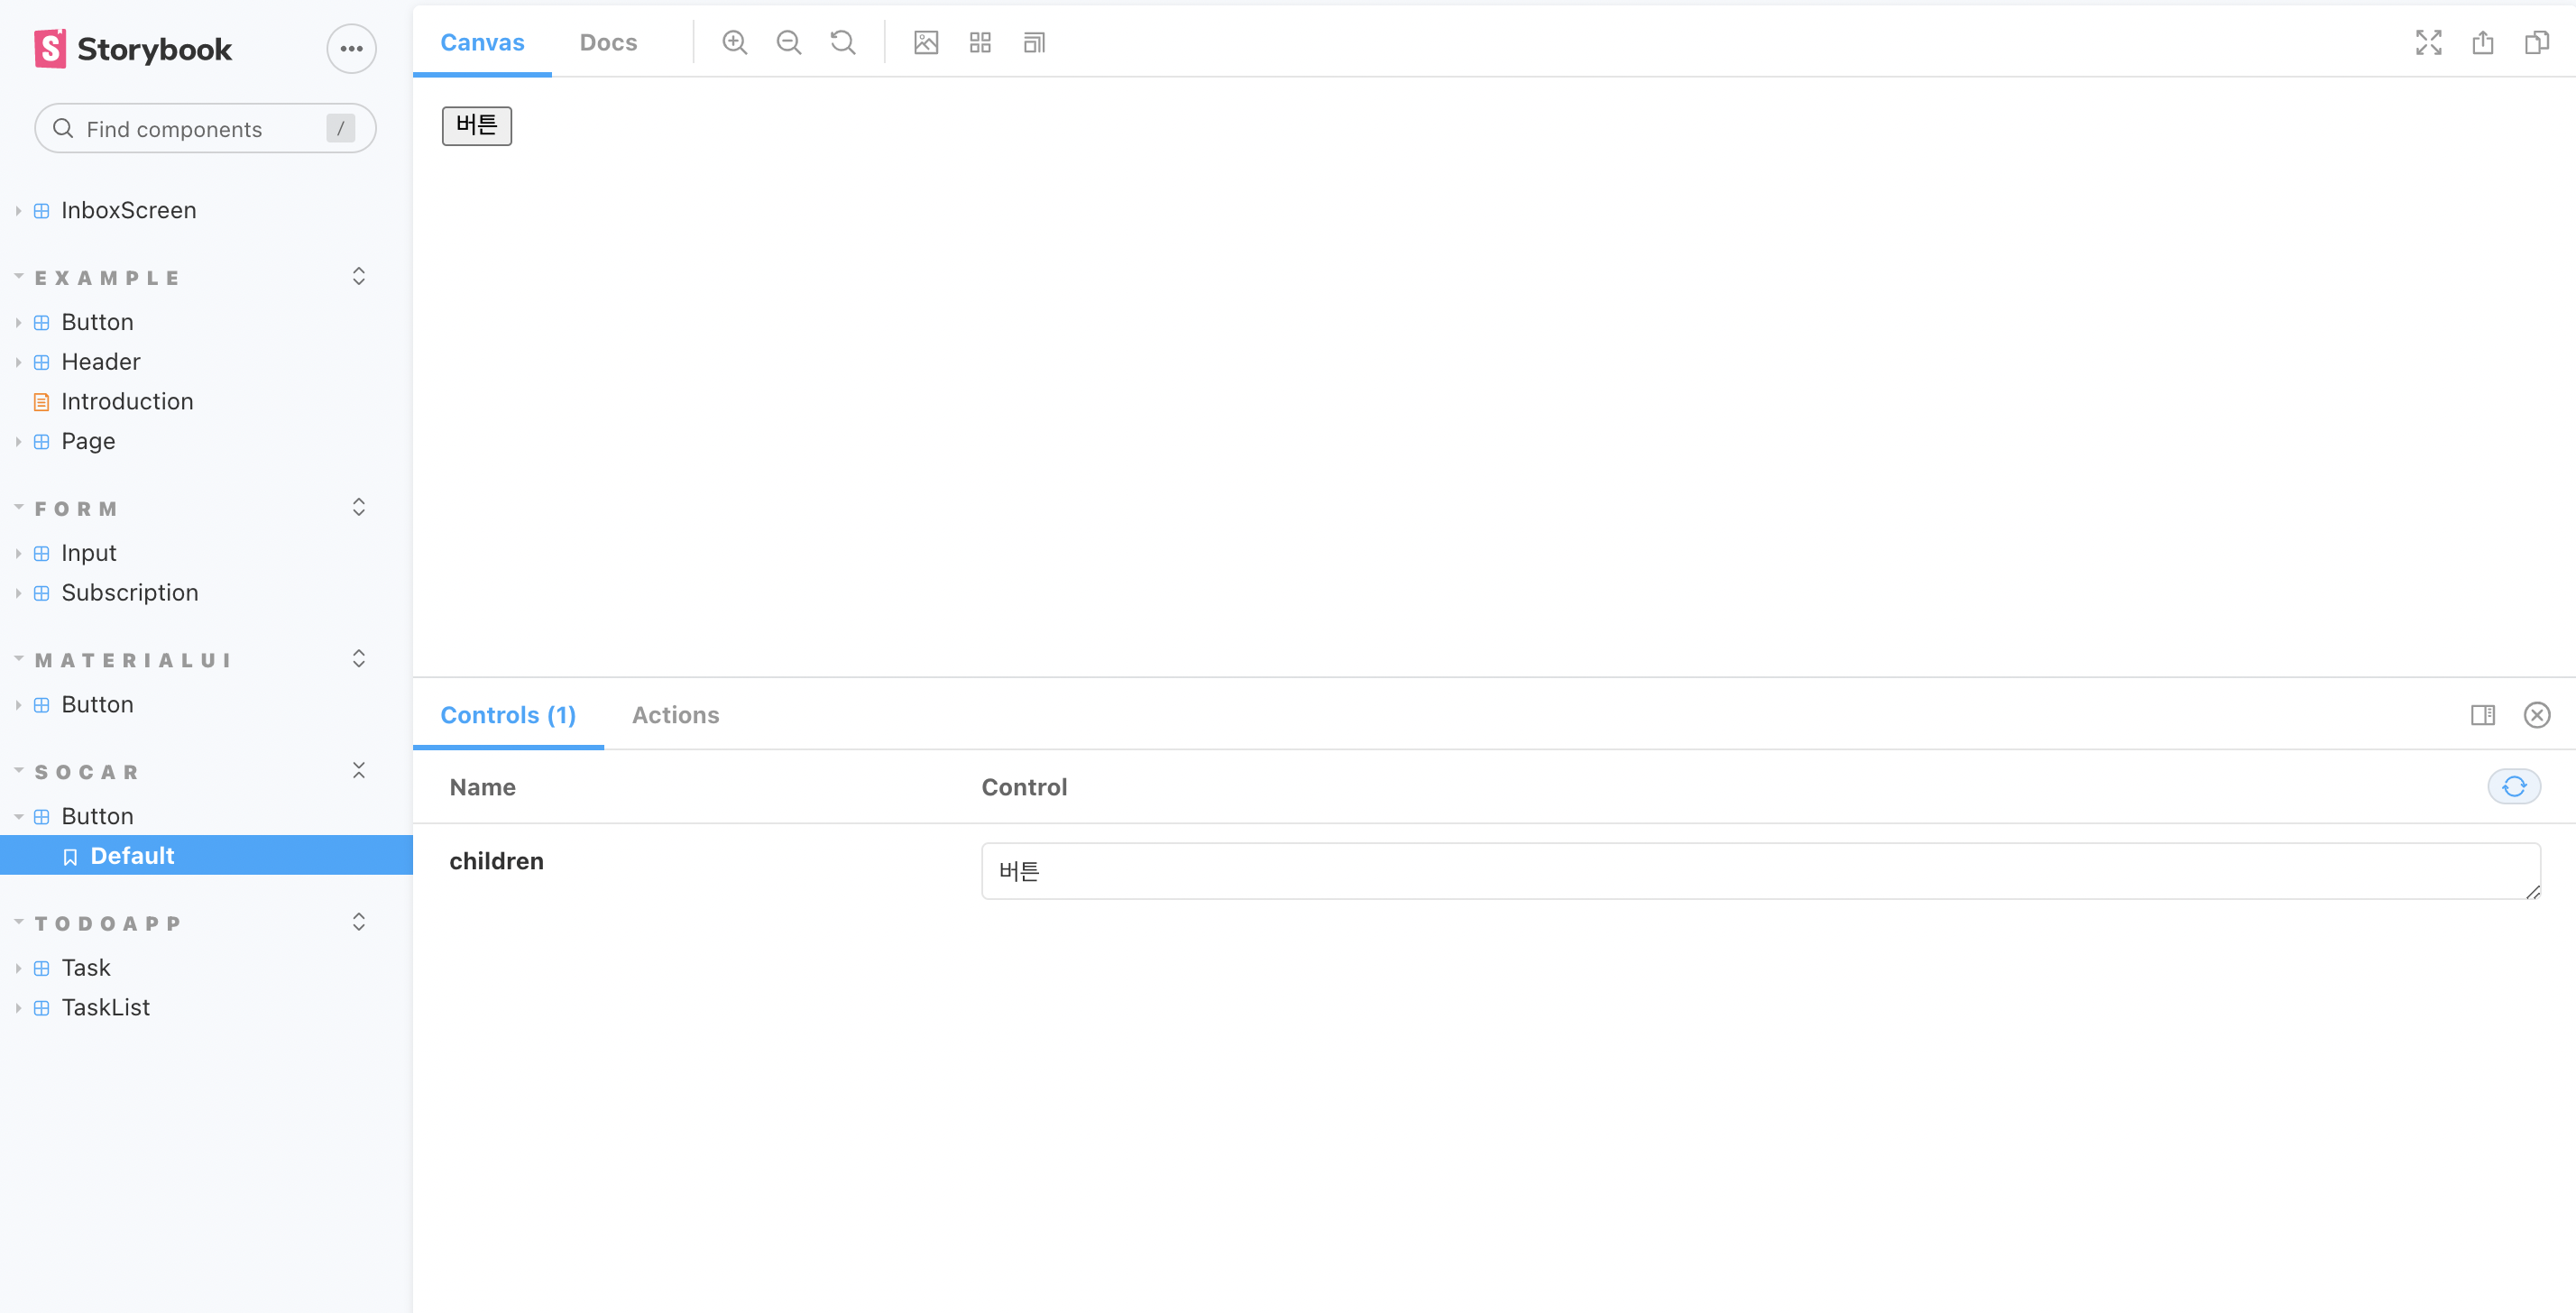The height and width of the screenshot is (1313, 2576).
Task: Expand all in the EXAMPLE section
Action: pos(359,276)
